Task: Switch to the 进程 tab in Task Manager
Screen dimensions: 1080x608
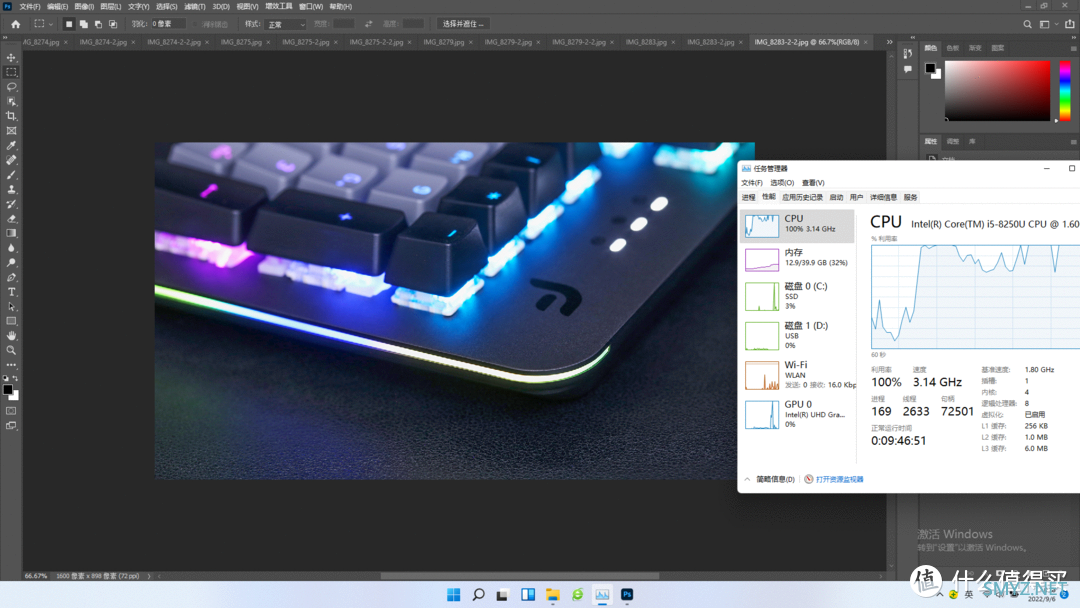Action: pyautogui.click(x=749, y=198)
